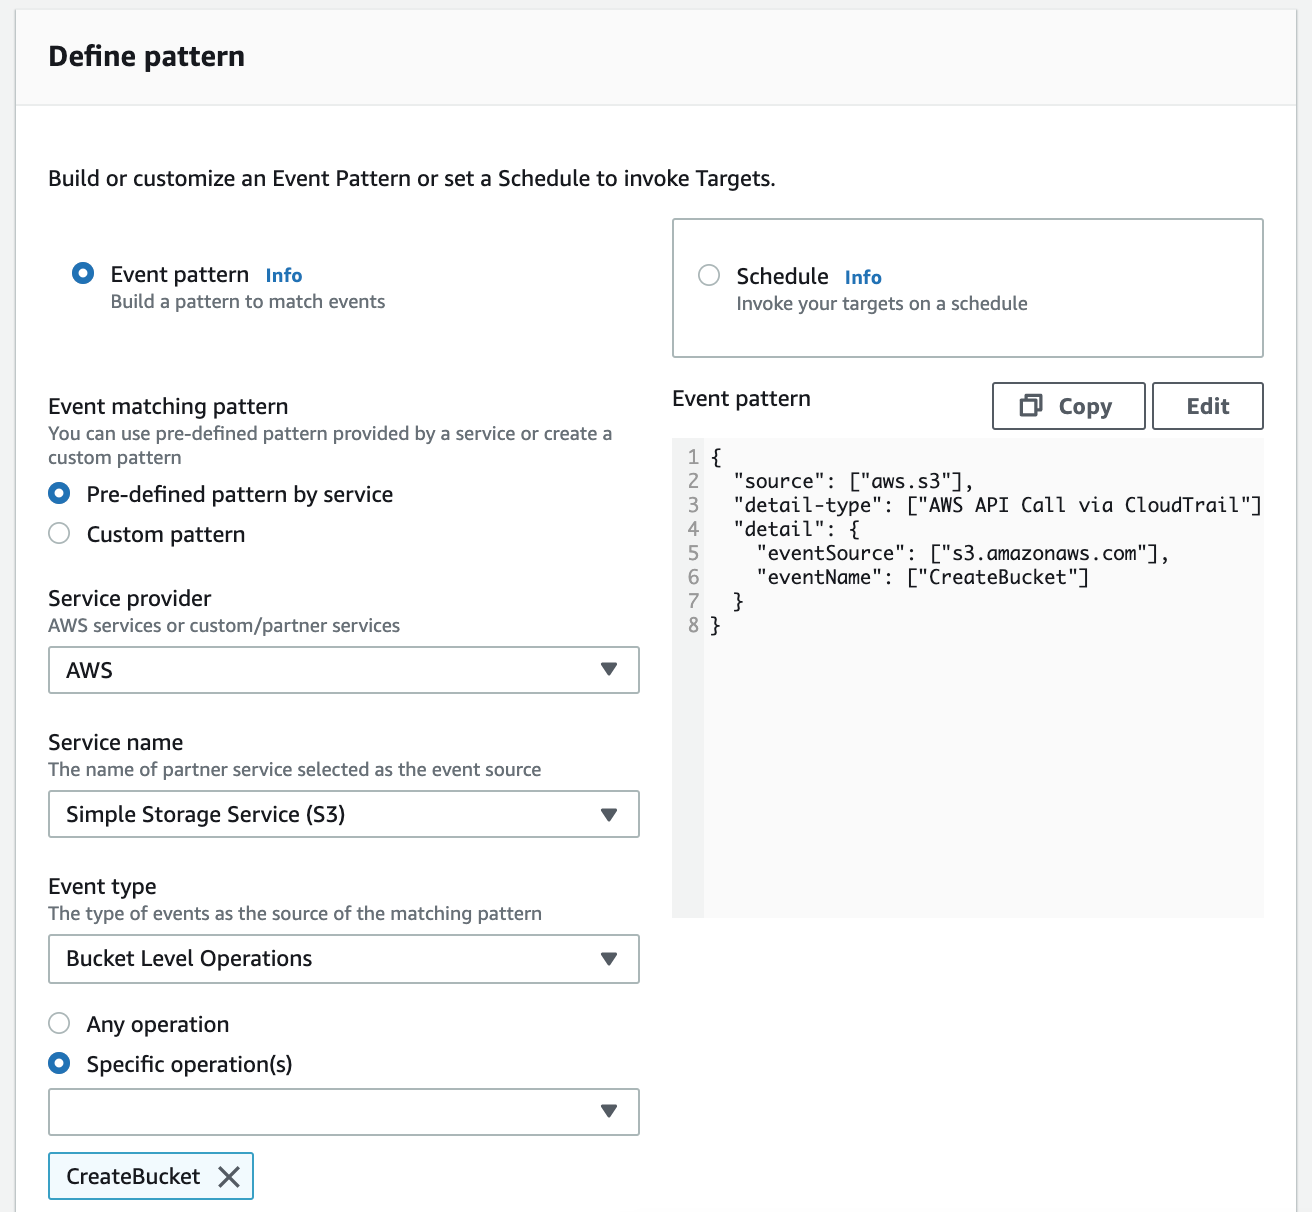
Task: Click the Edit event pattern button
Action: point(1208,406)
